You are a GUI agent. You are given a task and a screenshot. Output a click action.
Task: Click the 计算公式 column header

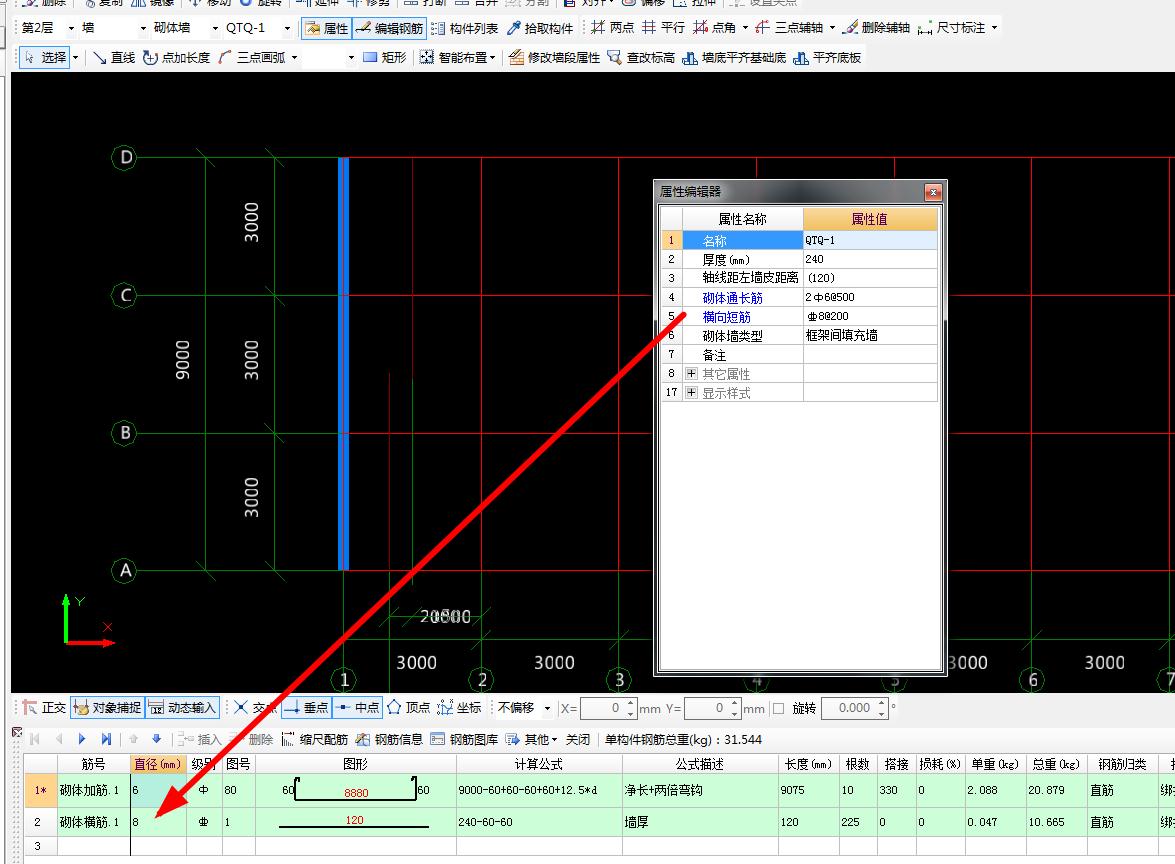539,764
